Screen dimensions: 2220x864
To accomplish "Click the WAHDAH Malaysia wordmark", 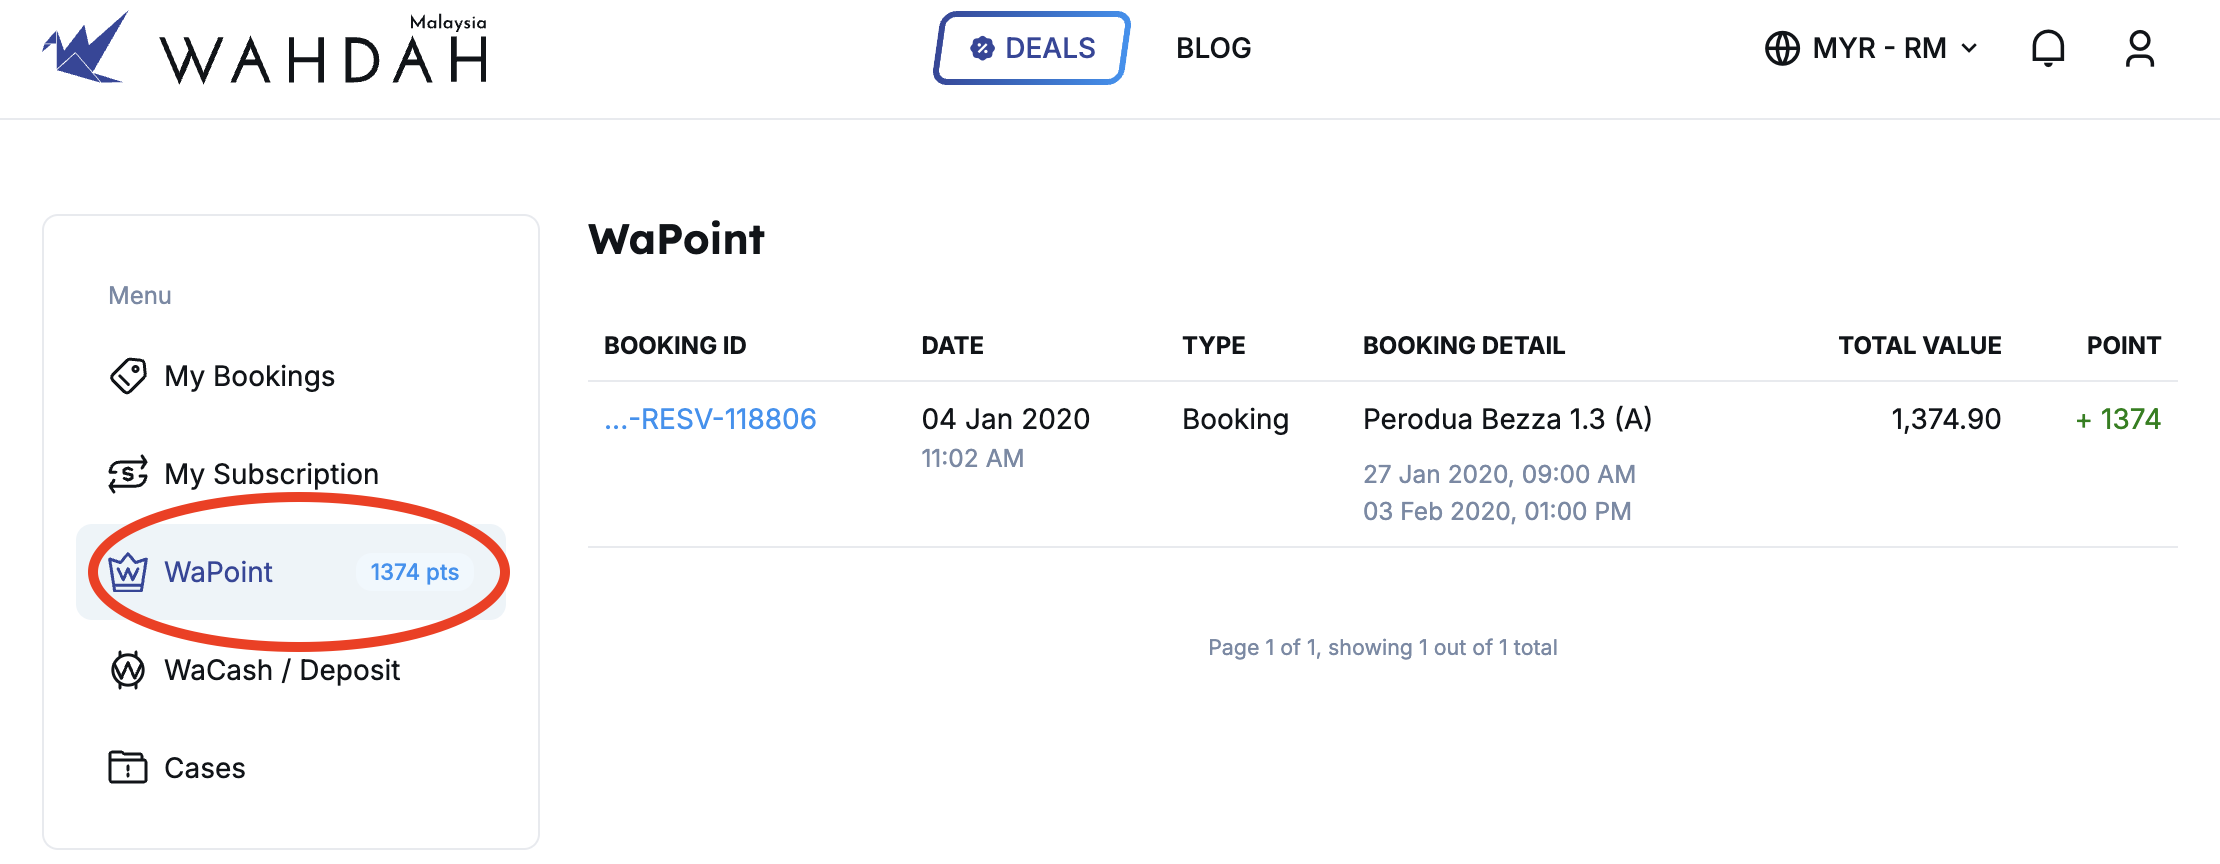I will coord(324,56).
